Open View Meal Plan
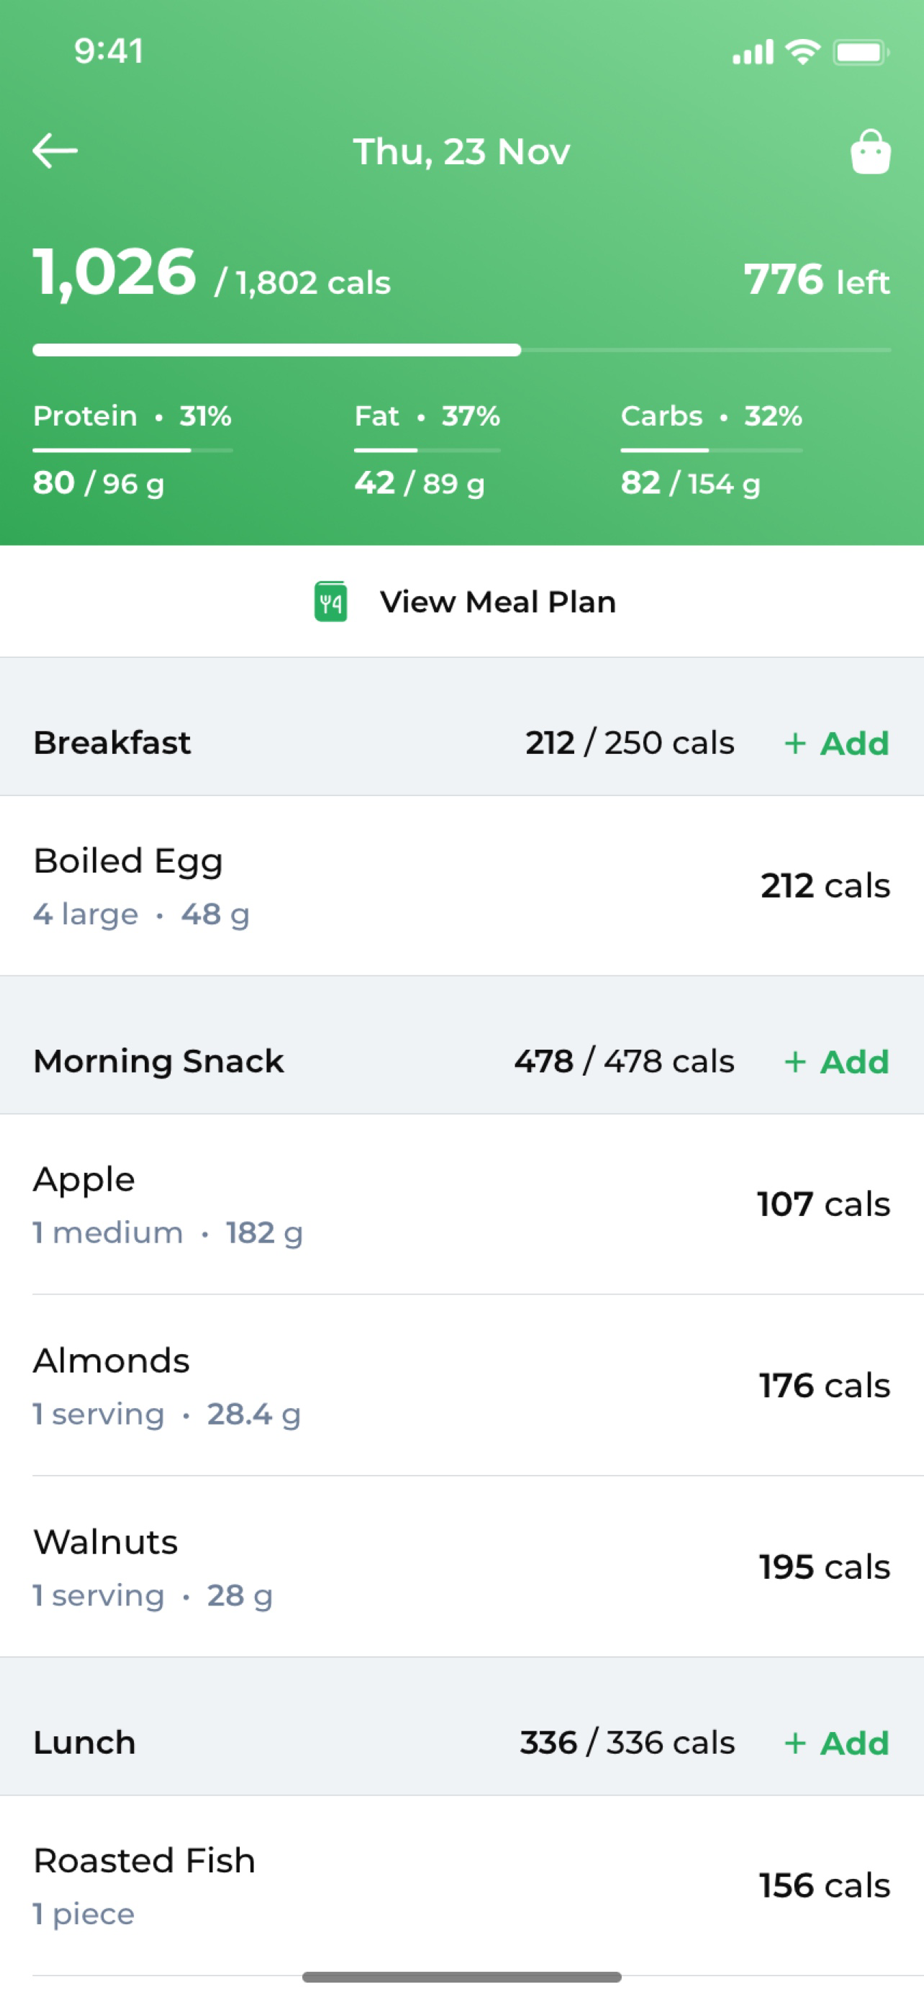This screenshot has width=924, height=2000. click(x=497, y=602)
